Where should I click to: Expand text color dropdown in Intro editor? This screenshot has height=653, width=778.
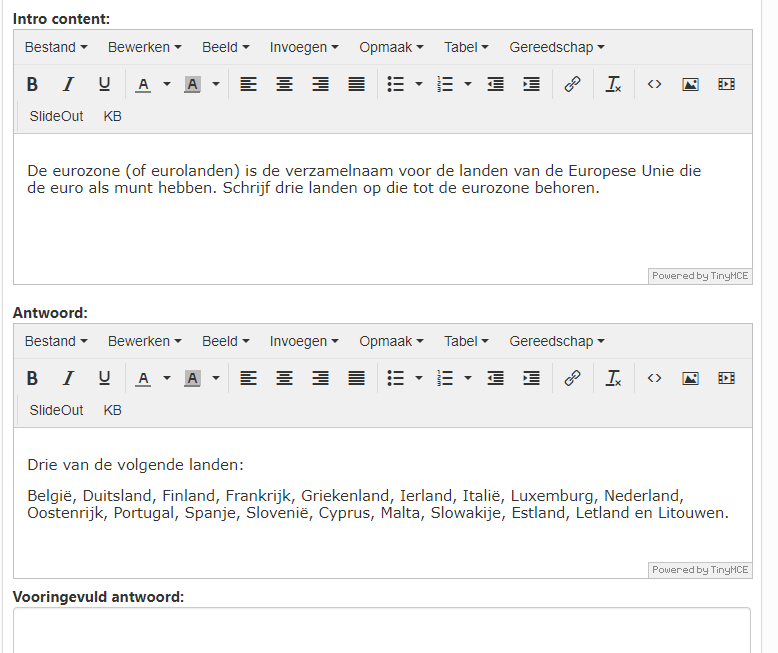(167, 85)
